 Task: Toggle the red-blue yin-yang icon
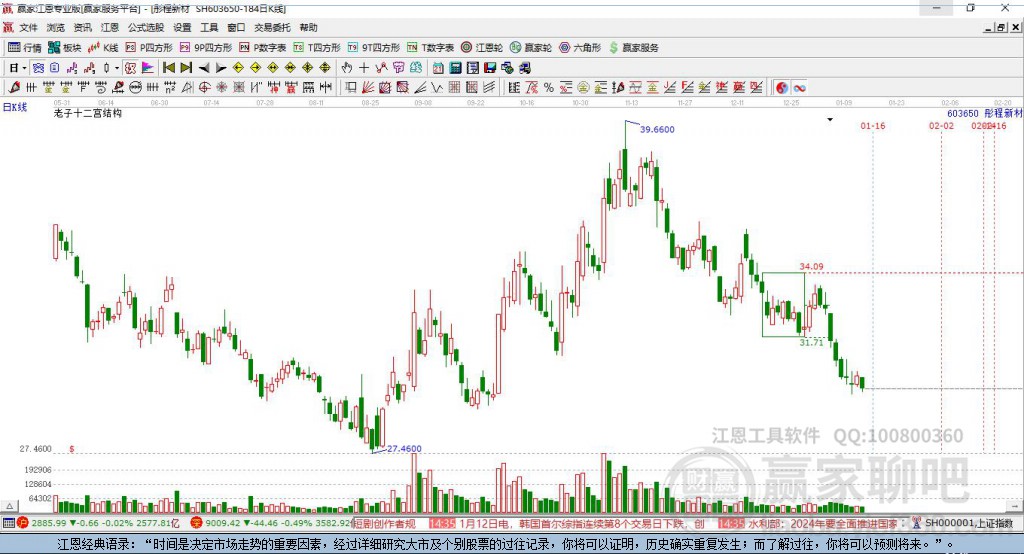(x=782, y=88)
